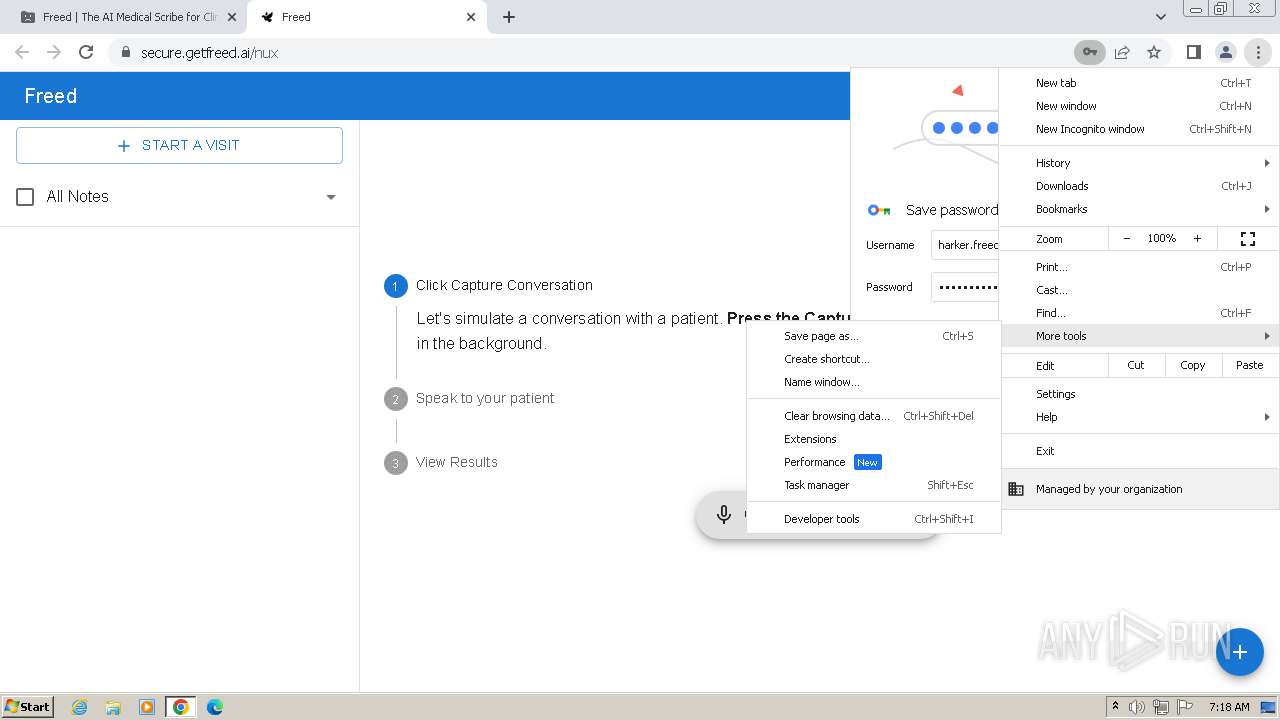Click Paste in the Edit row

(1249, 365)
